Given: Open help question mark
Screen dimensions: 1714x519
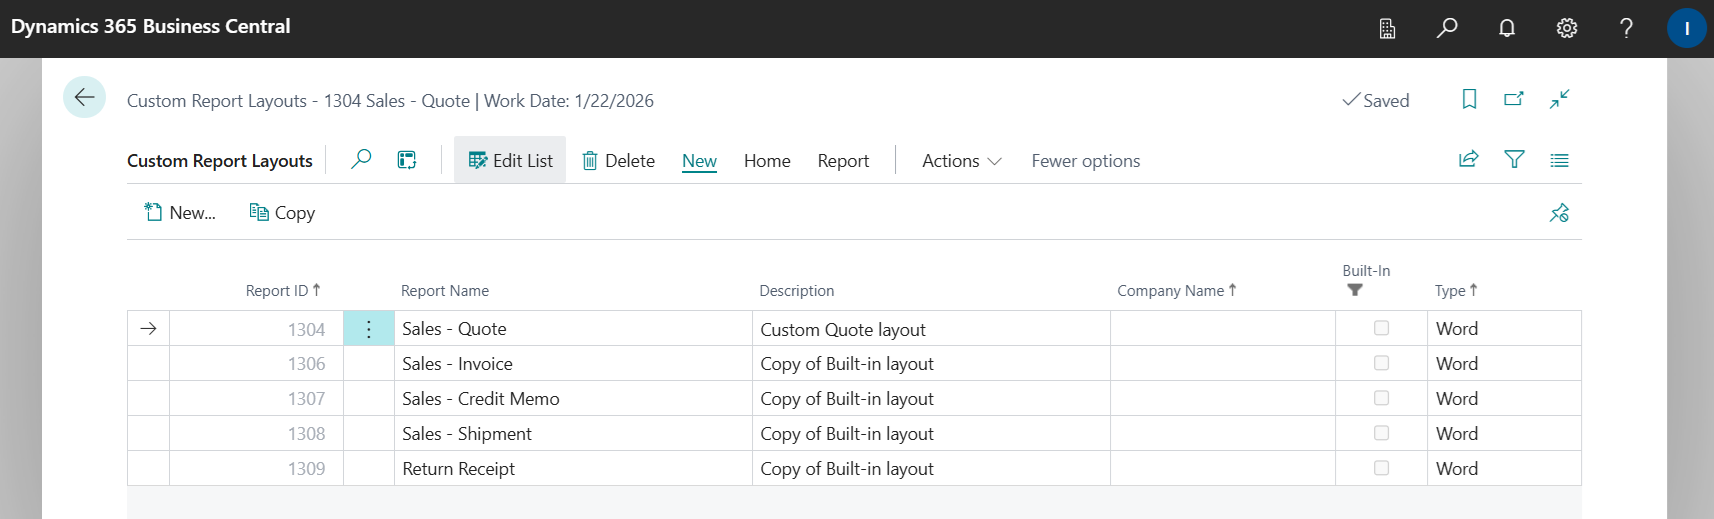Looking at the screenshot, I should (1626, 28).
